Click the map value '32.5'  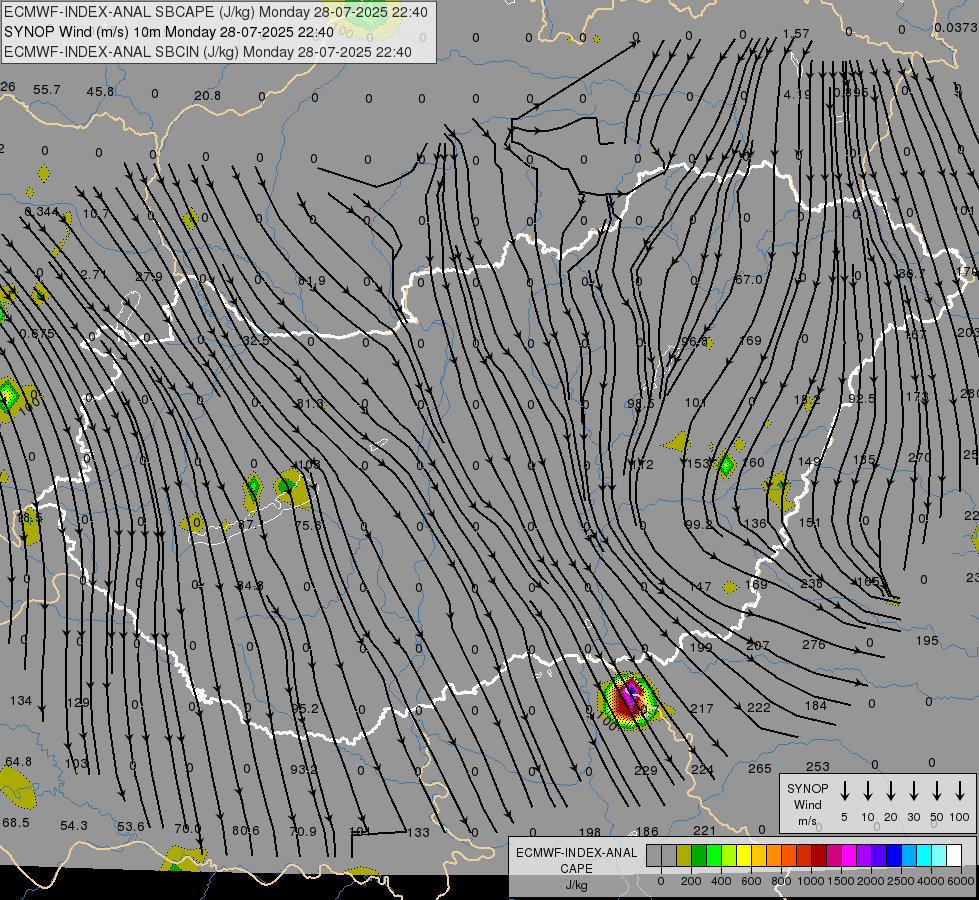[x=256, y=340]
